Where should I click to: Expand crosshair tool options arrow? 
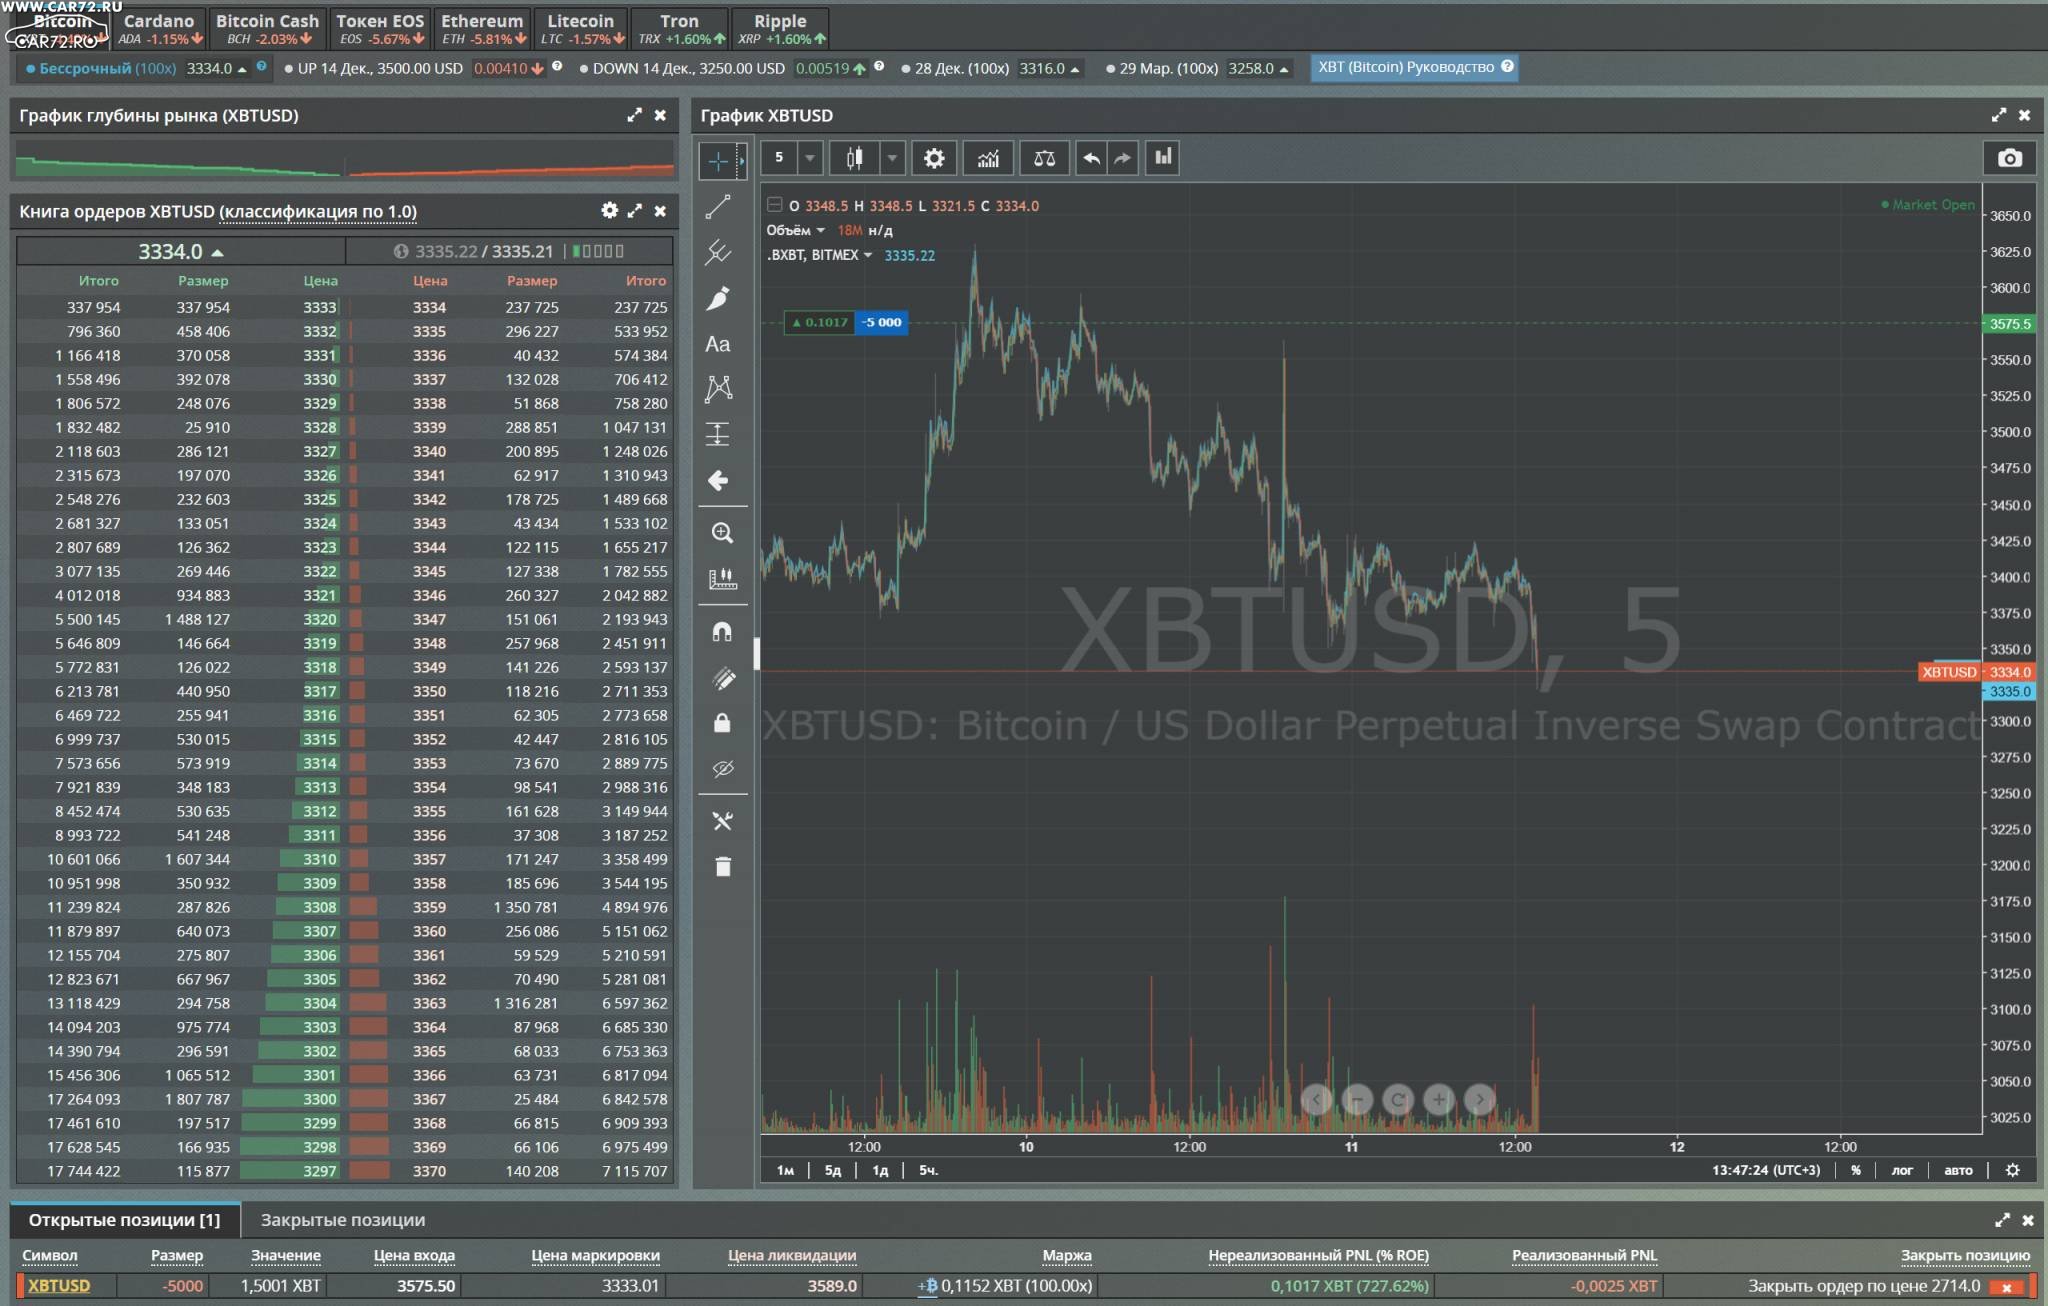coord(741,160)
